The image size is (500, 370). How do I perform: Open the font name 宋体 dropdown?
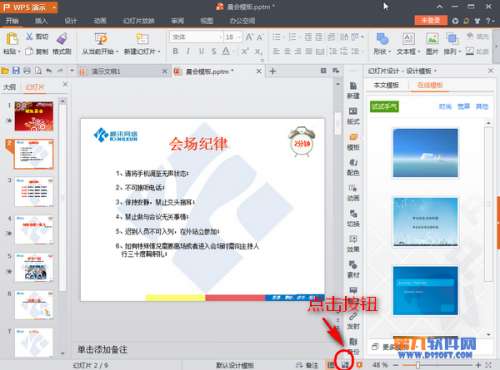pyautogui.click(x=220, y=37)
